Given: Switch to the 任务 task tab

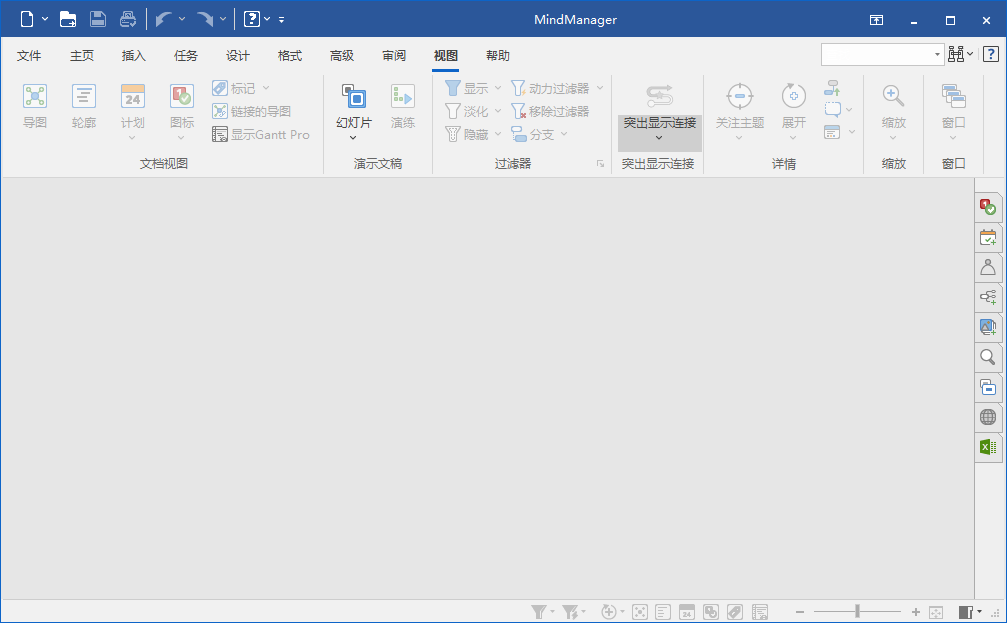Looking at the screenshot, I should 186,56.
